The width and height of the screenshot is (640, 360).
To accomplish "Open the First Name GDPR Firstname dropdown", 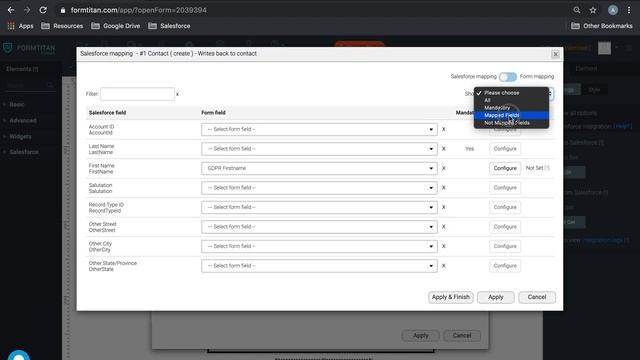I will click(319, 168).
